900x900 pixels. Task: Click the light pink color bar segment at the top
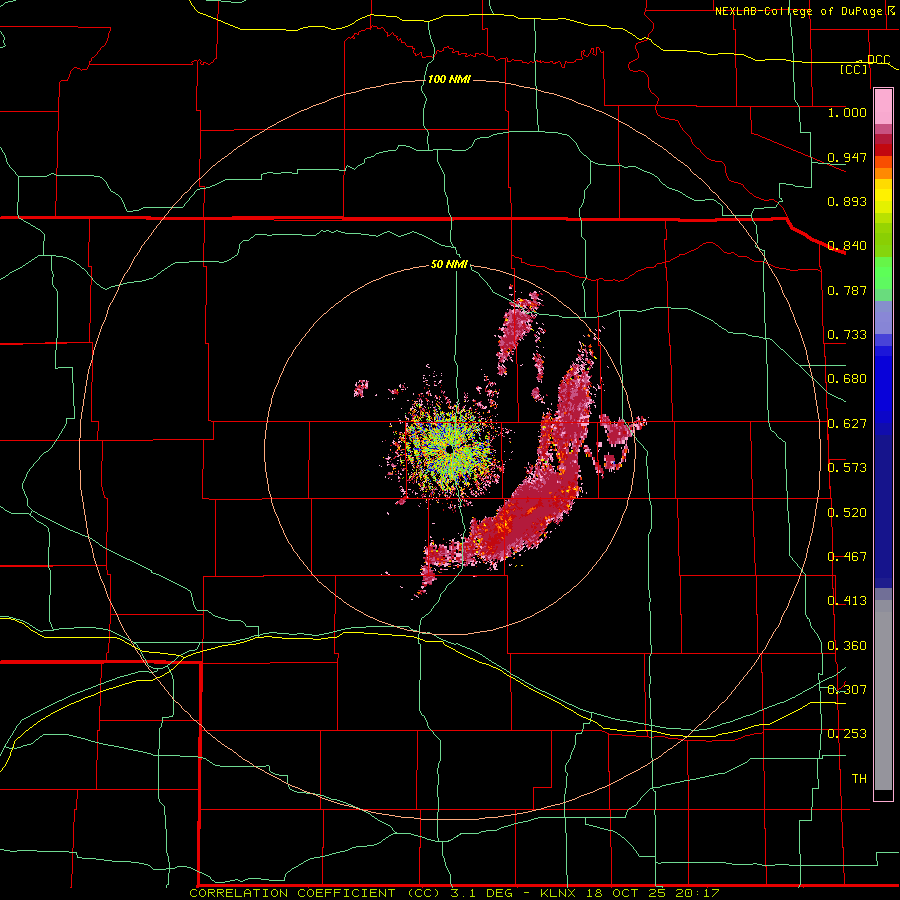883,107
